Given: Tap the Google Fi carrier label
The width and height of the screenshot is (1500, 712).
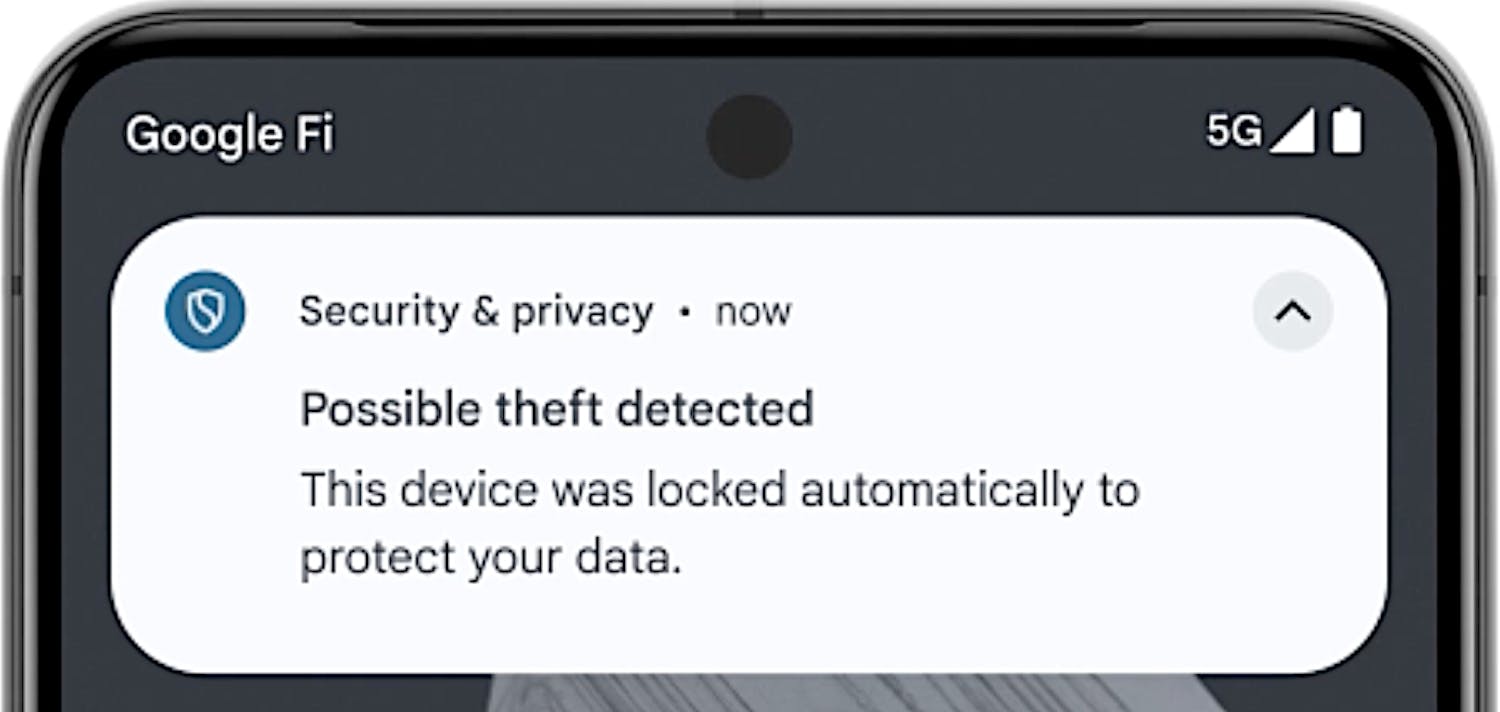Looking at the screenshot, I should (232, 132).
